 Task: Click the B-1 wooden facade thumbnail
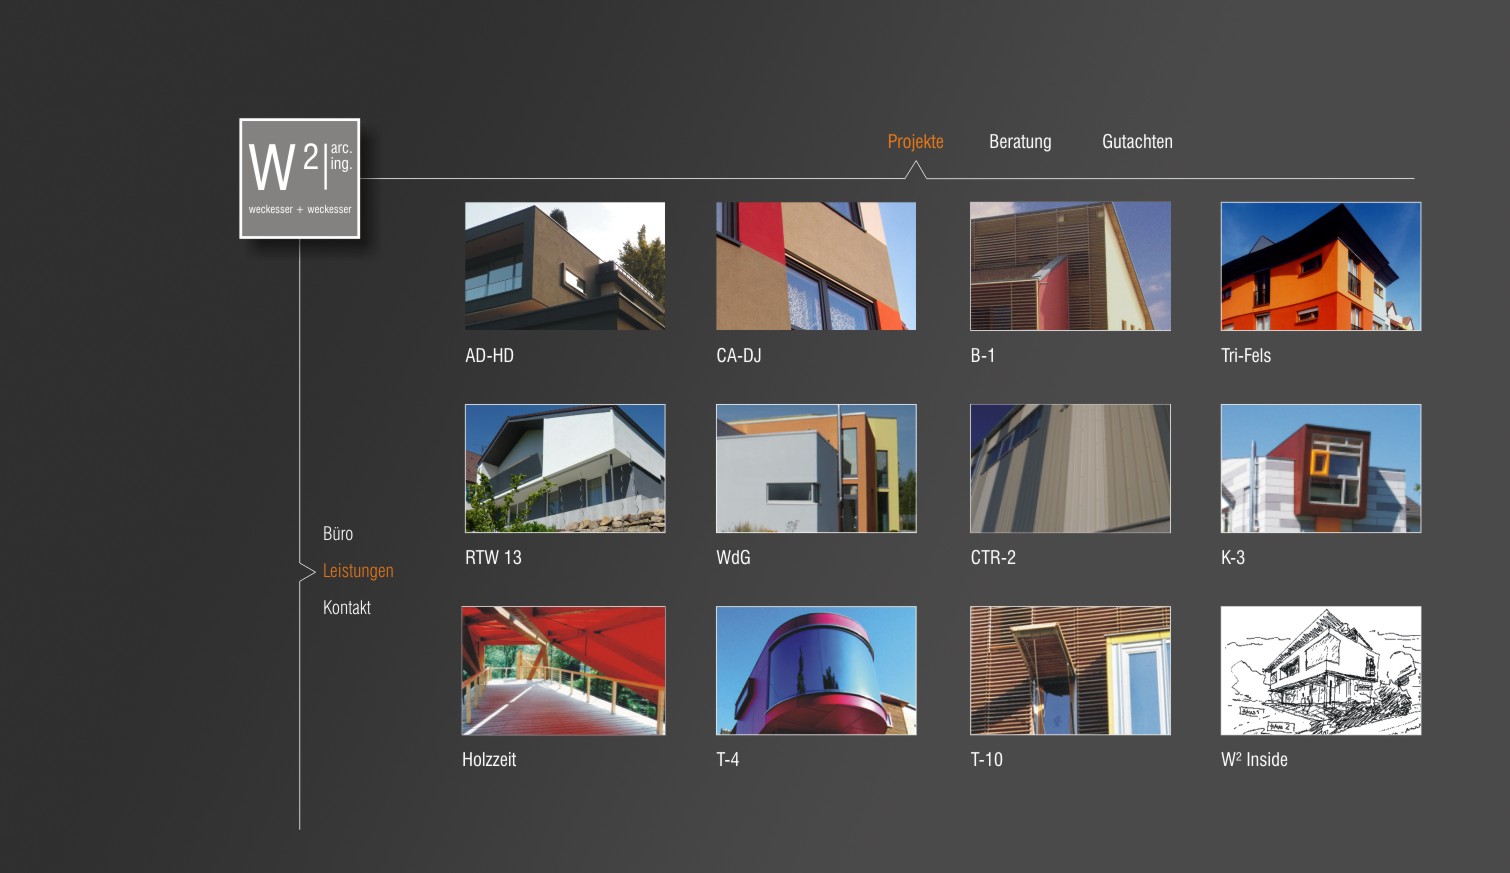pos(1070,266)
